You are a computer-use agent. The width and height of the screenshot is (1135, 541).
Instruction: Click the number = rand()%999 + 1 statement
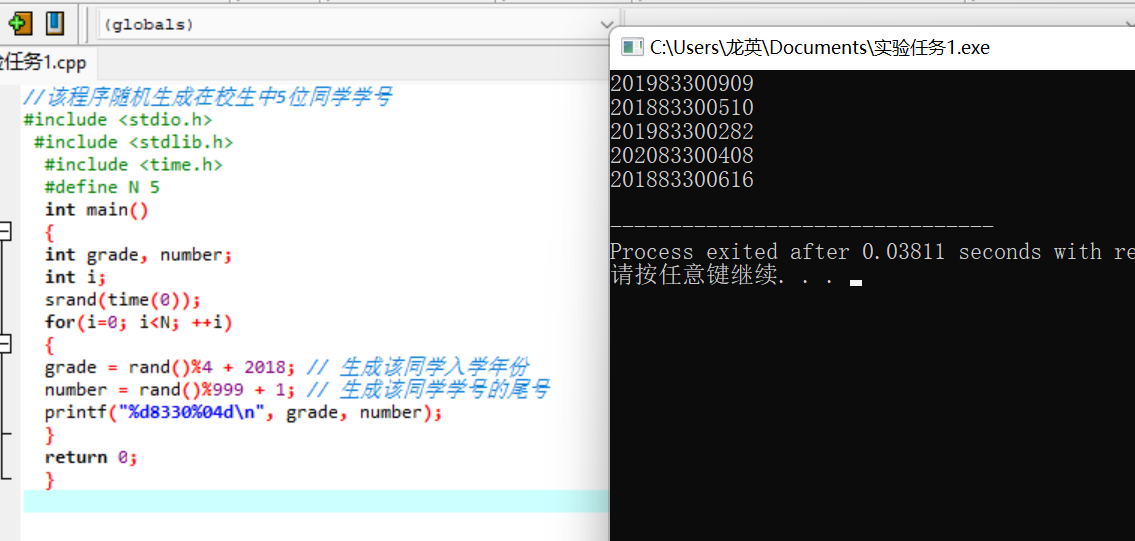point(169,390)
